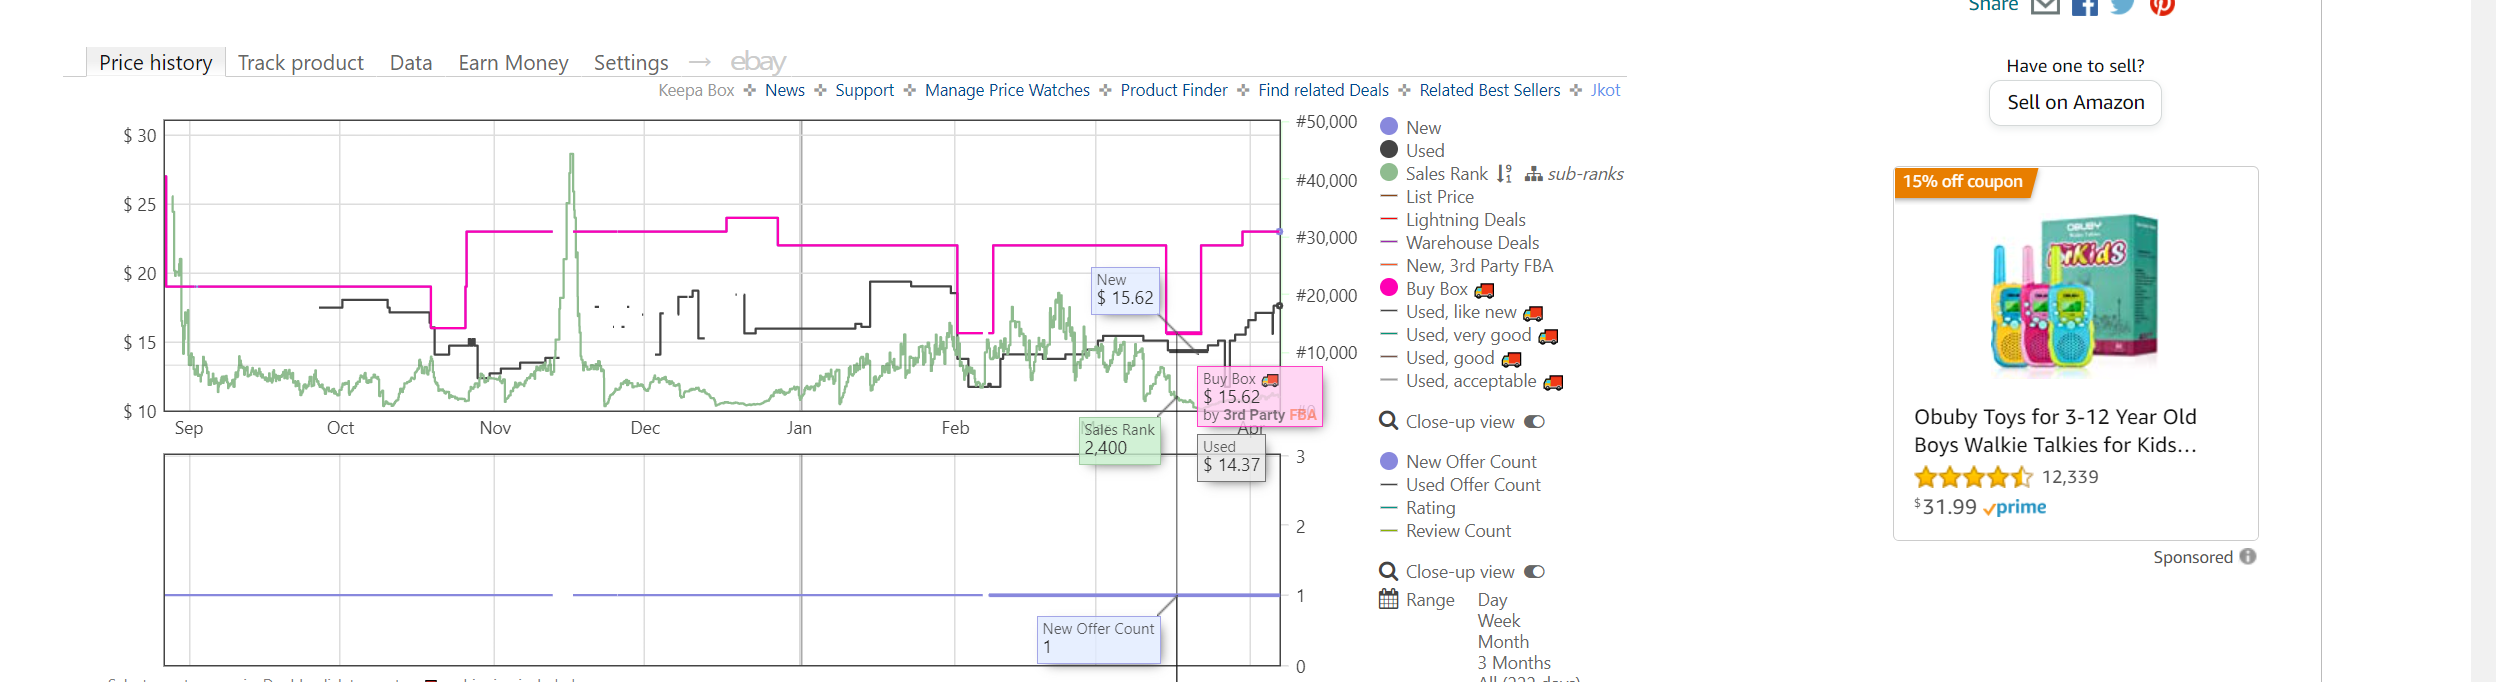This screenshot has height=682, width=2496.
Task: Click the Sell on Amazon button
Action: pyautogui.click(x=2076, y=103)
